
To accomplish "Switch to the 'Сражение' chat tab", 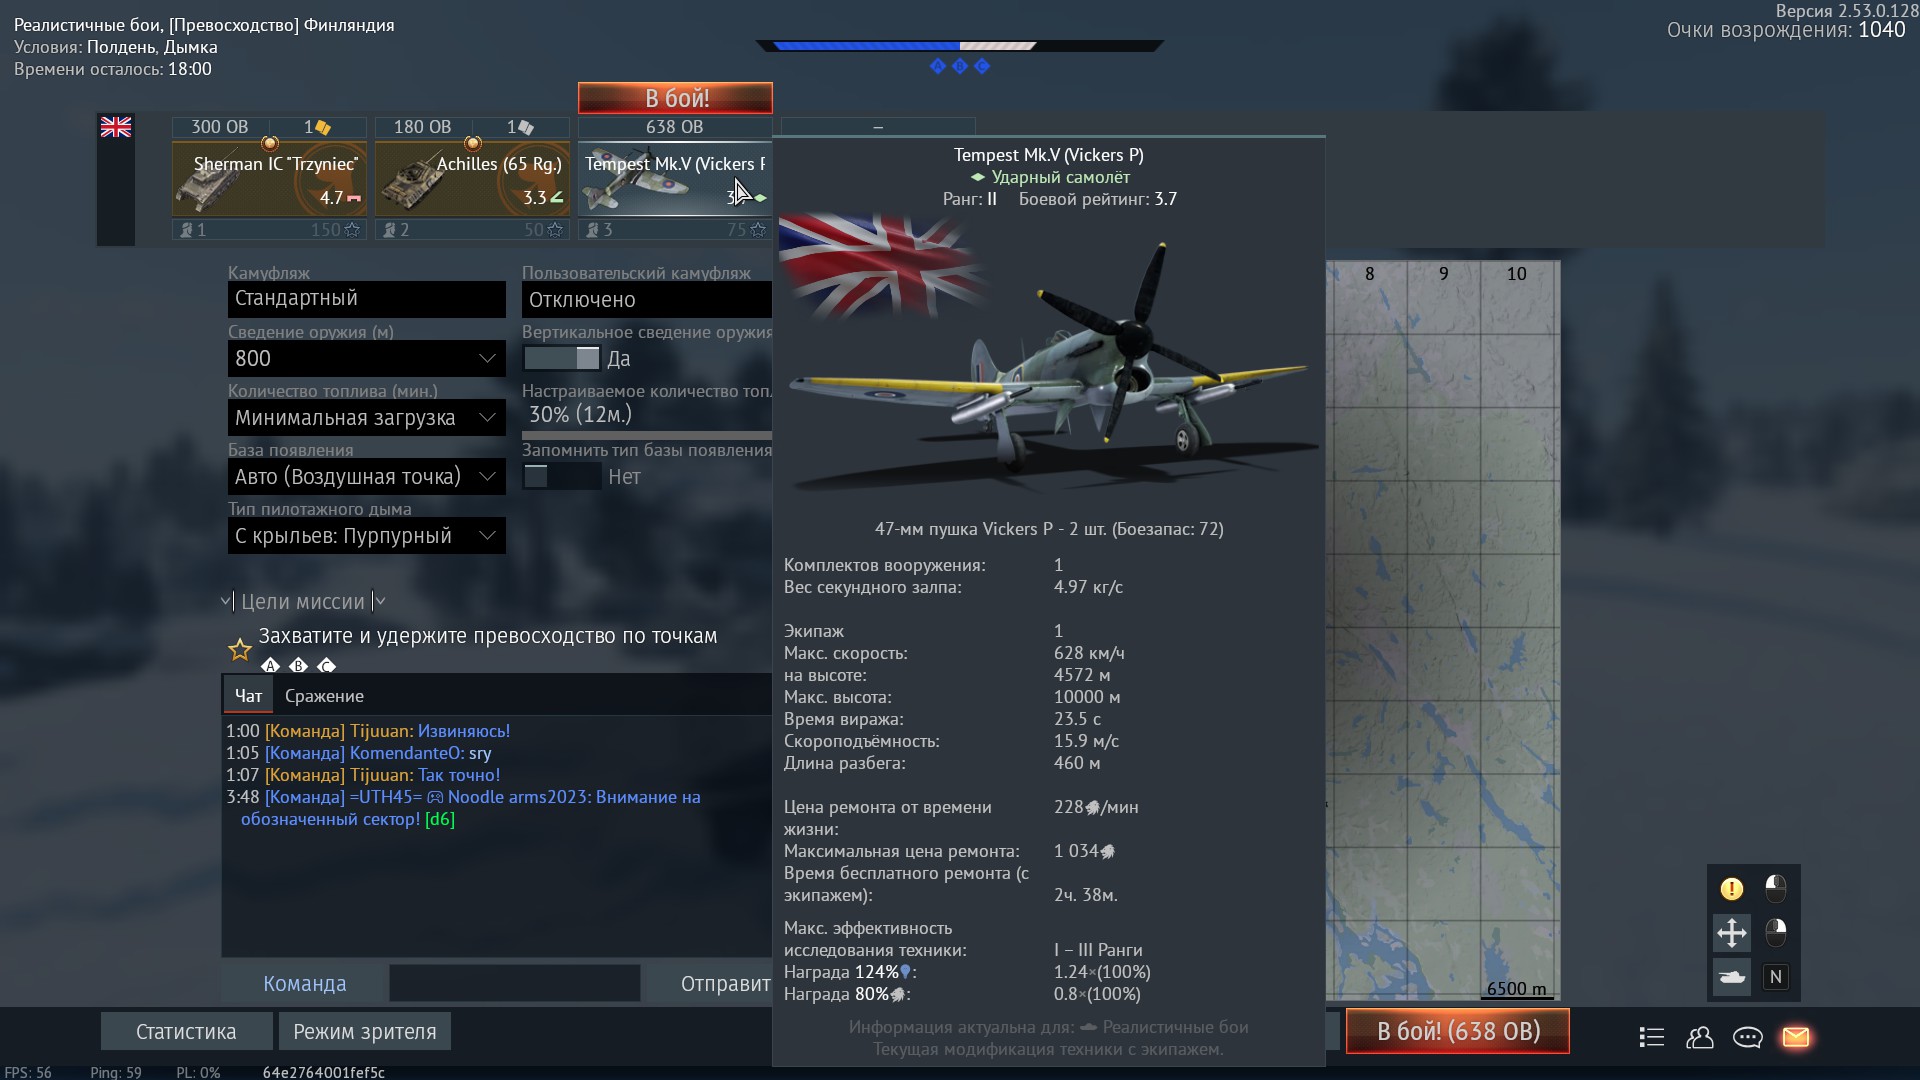I will click(324, 696).
